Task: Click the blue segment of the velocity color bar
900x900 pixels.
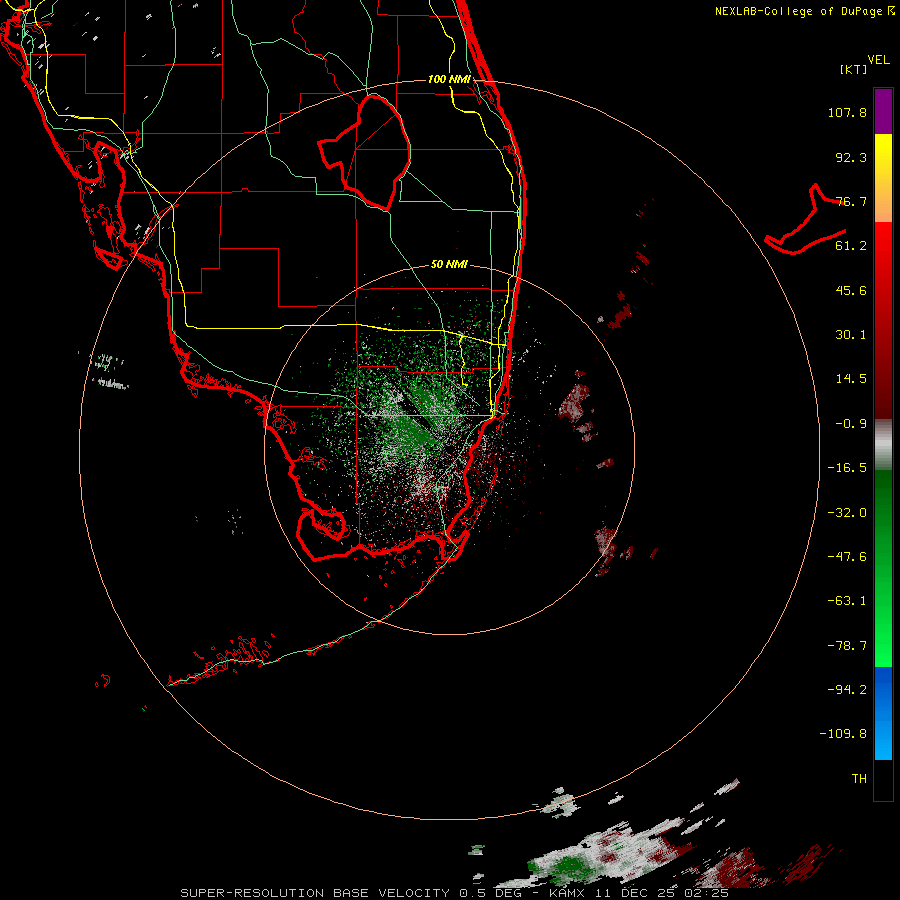Action: (x=883, y=713)
